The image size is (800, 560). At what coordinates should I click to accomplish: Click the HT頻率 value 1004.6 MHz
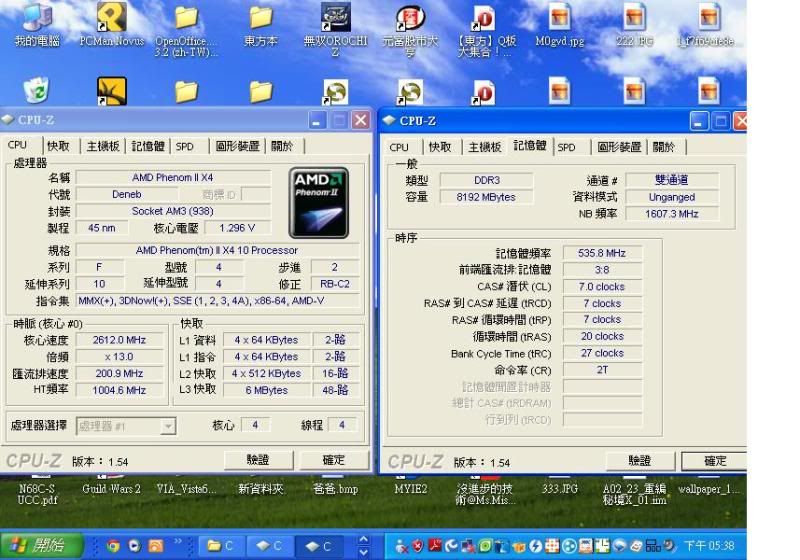(119, 390)
